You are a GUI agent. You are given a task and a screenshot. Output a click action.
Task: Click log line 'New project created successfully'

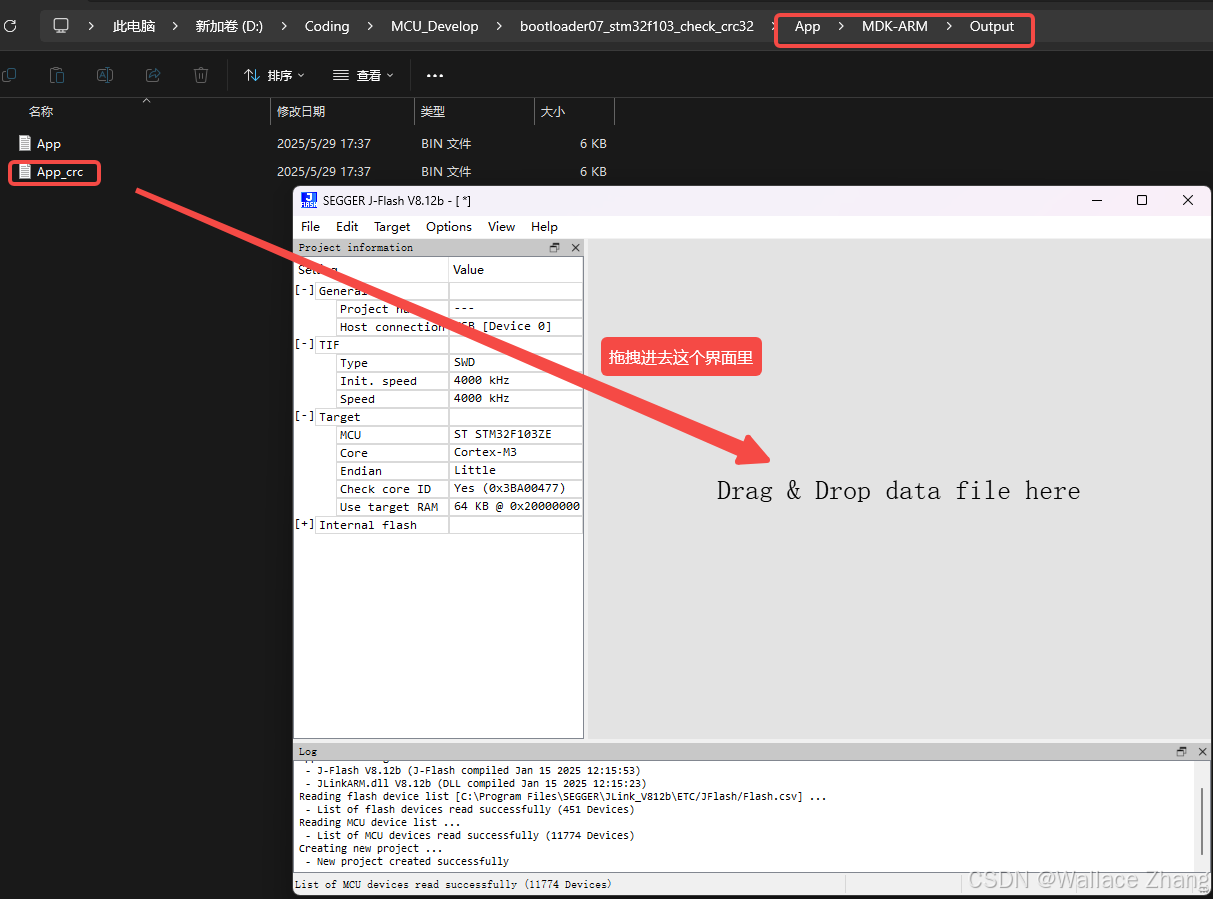[x=412, y=861]
